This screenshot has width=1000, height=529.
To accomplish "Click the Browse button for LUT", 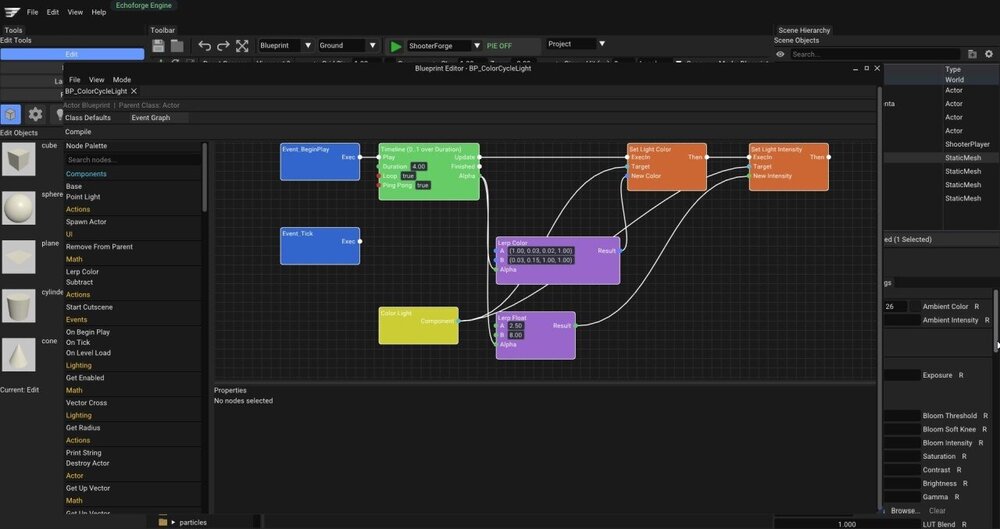I will click(906, 510).
